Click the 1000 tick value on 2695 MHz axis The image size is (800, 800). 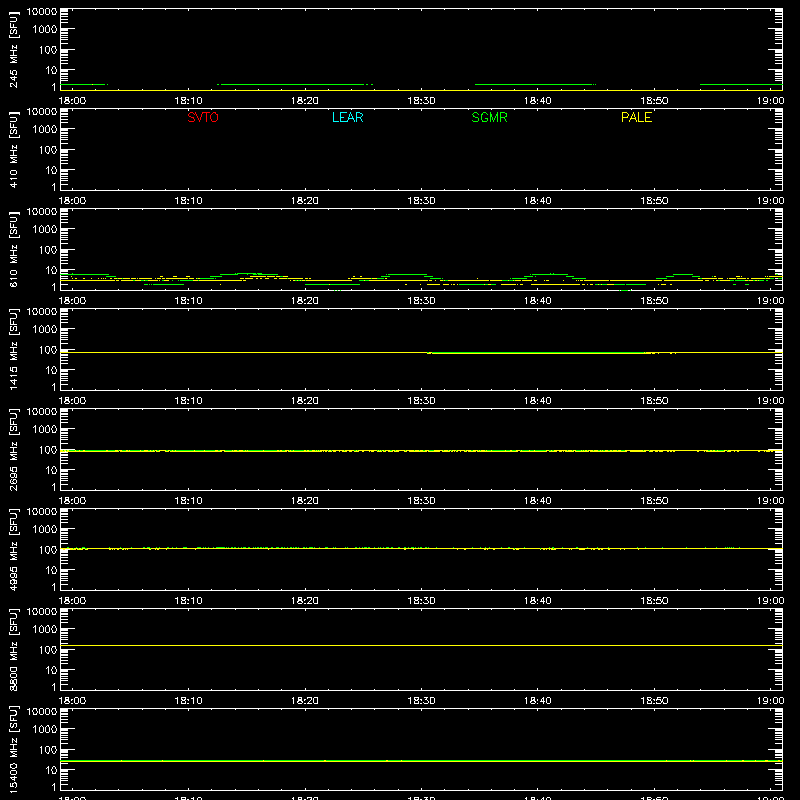[x=45, y=430]
